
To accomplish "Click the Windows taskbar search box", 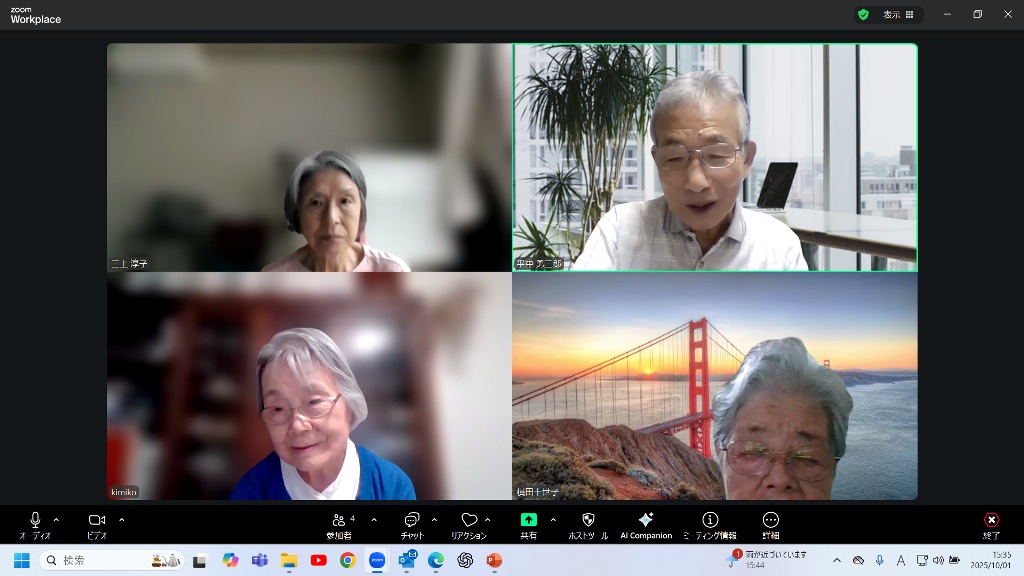I will 112,560.
